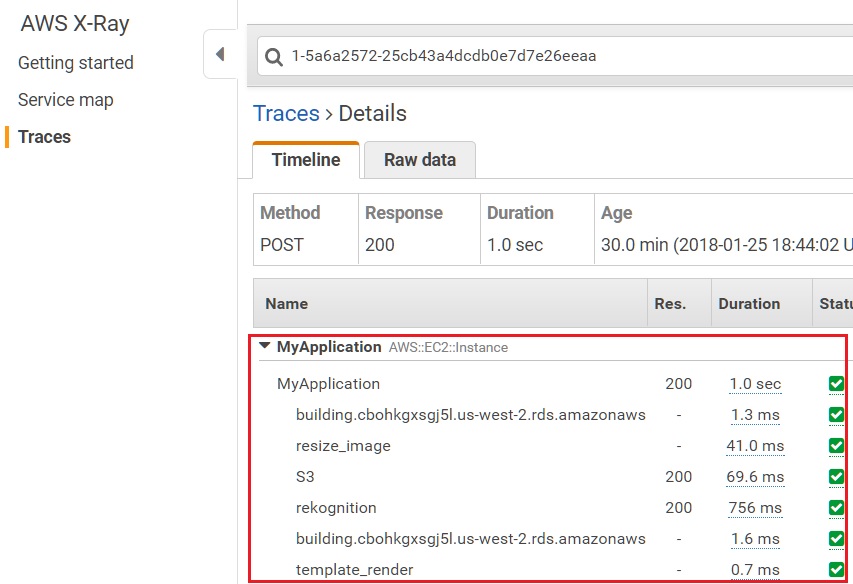This screenshot has width=853, height=584.
Task: Click the 1.6 ms duration value
Action: (755, 539)
